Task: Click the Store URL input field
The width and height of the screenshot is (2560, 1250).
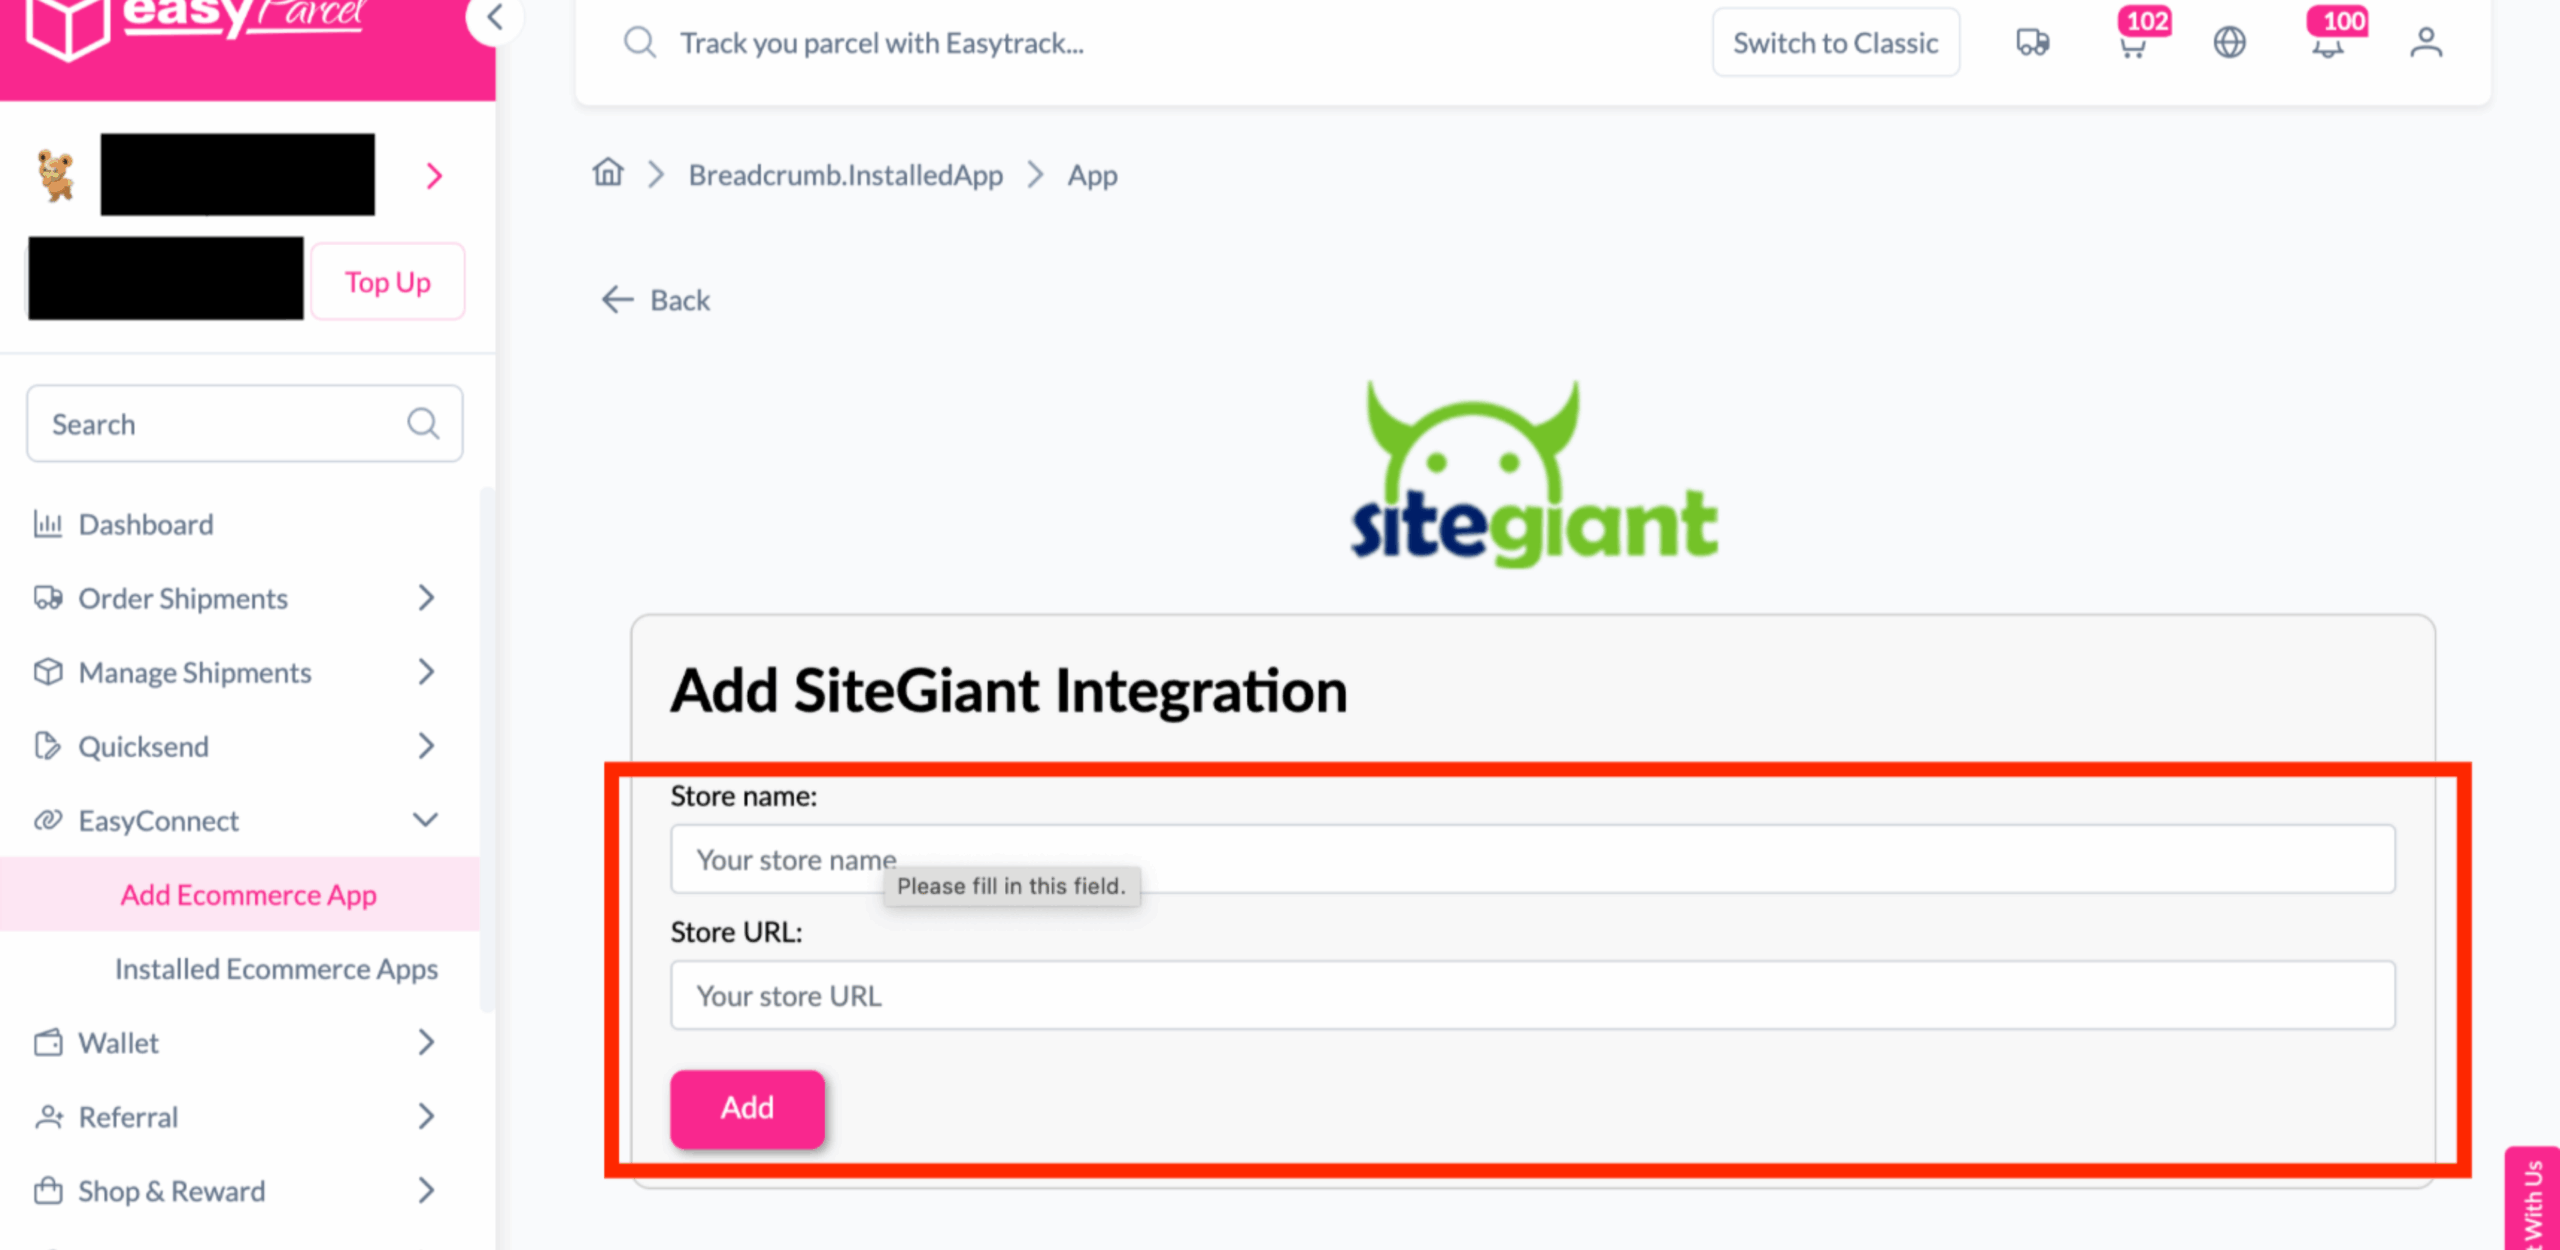Action: [1532, 995]
